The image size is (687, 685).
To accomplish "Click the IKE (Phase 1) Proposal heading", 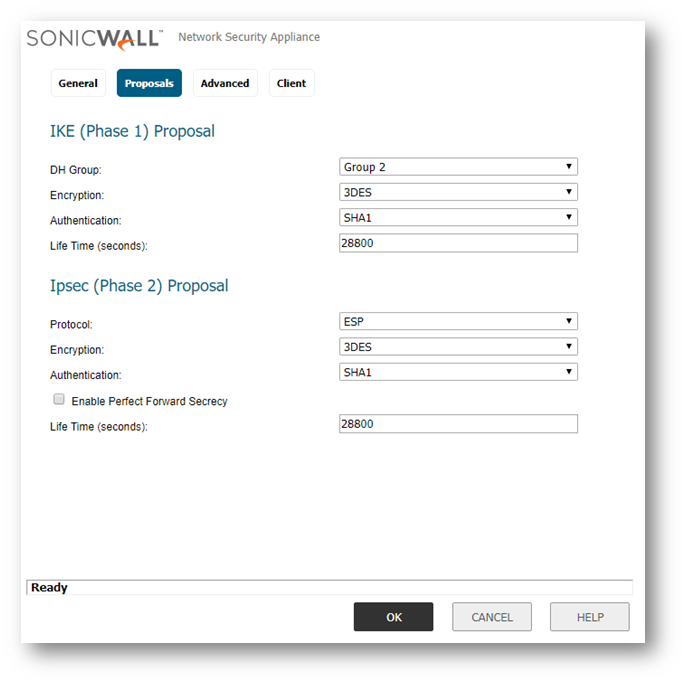I will tap(132, 131).
